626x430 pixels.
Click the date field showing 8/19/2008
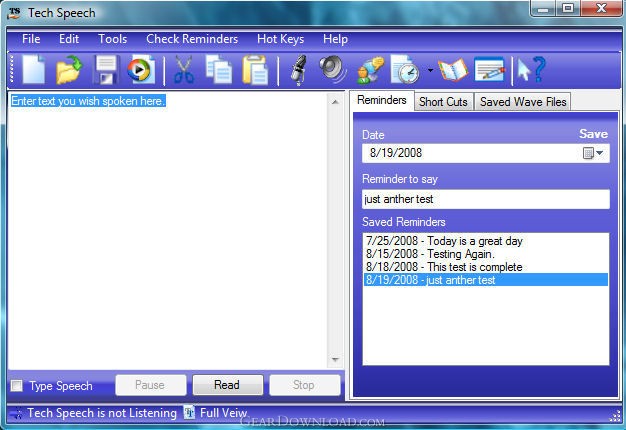pyautogui.click(x=485, y=153)
